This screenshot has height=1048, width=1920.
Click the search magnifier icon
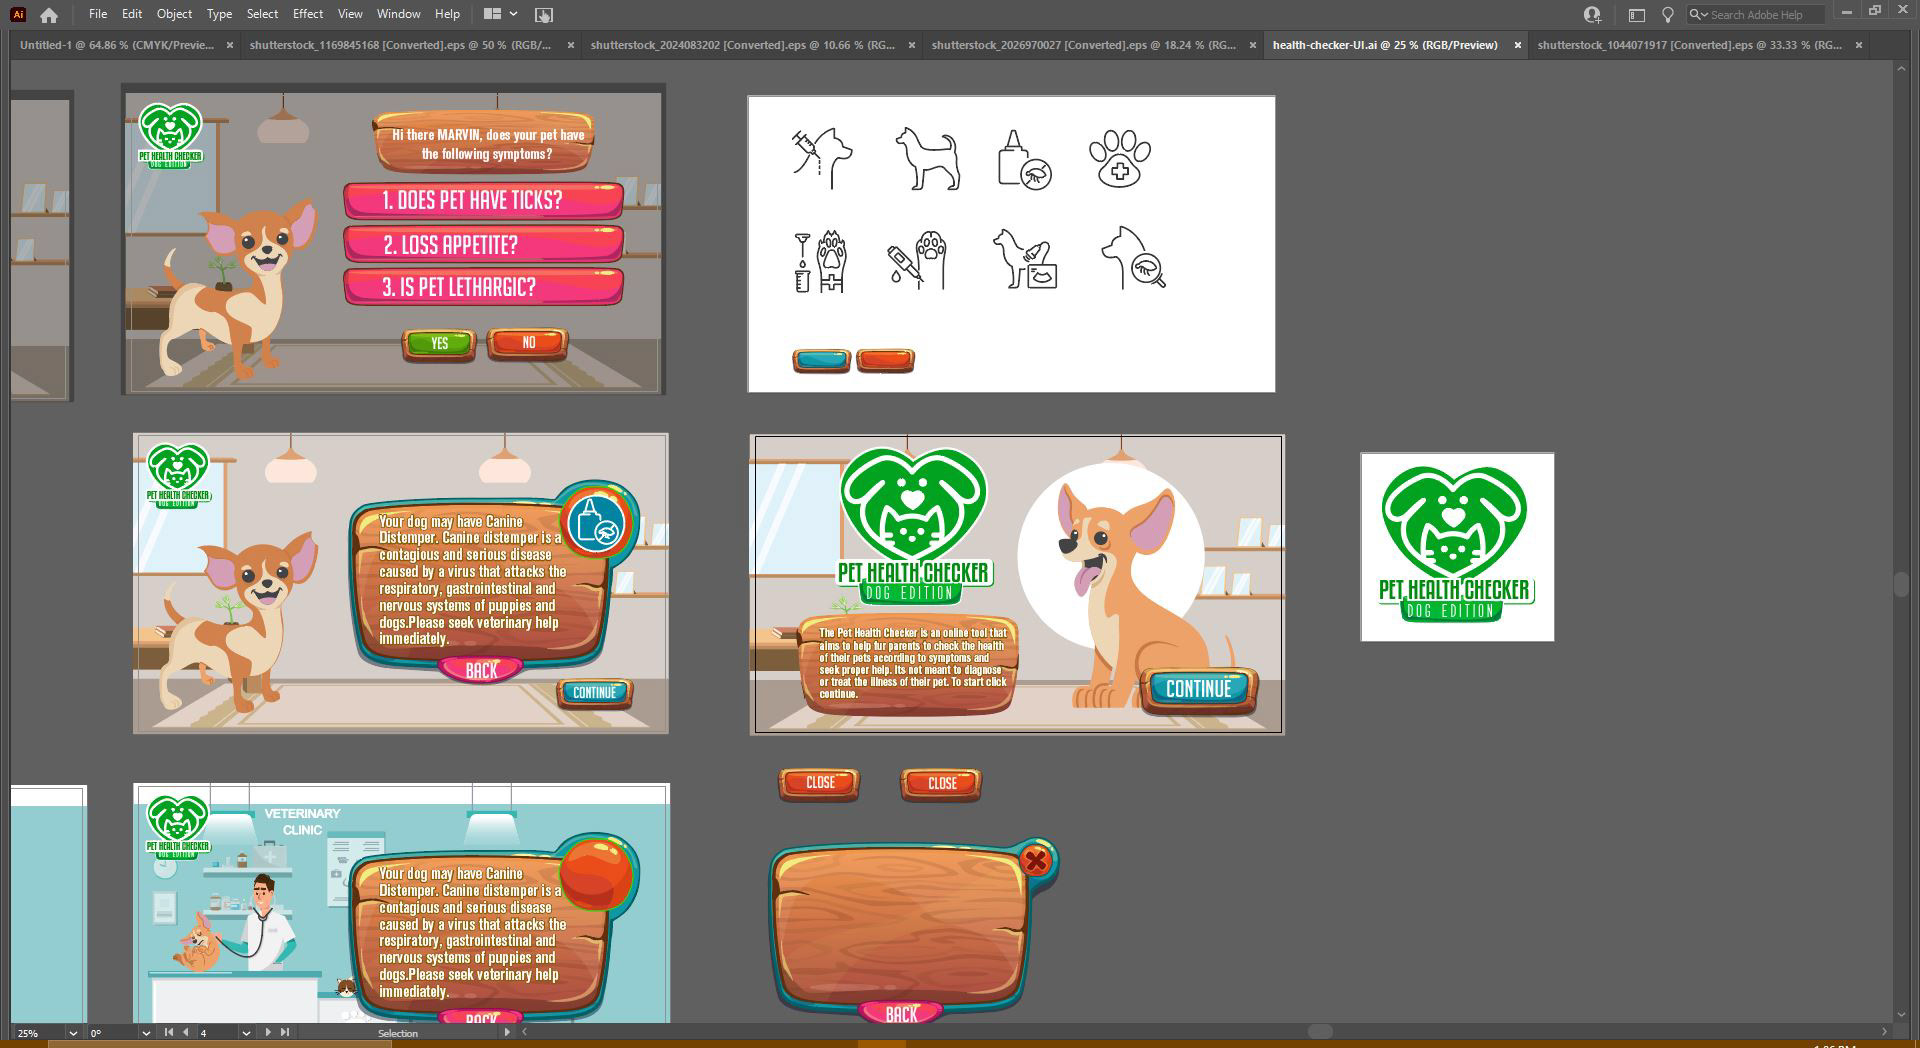[1697, 14]
